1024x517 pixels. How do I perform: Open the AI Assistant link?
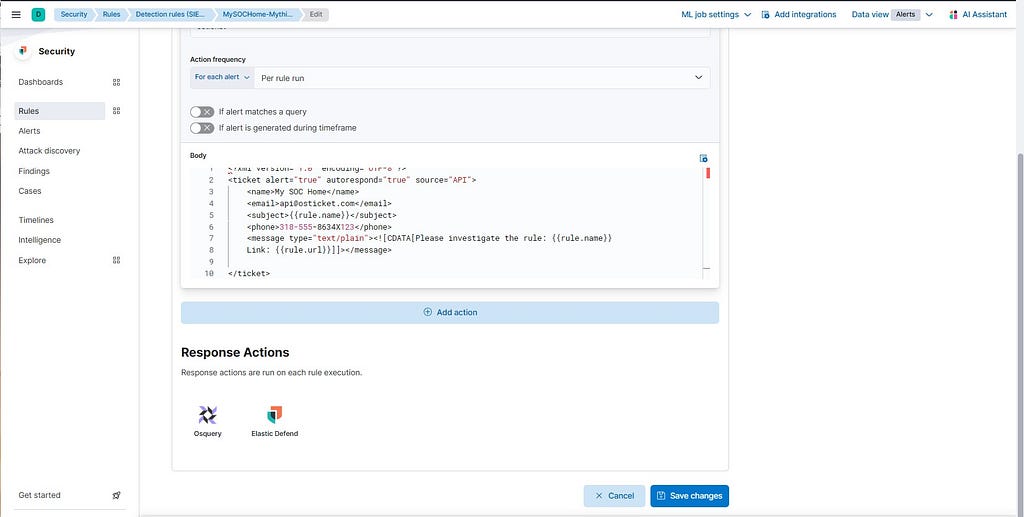tap(978, 14)
